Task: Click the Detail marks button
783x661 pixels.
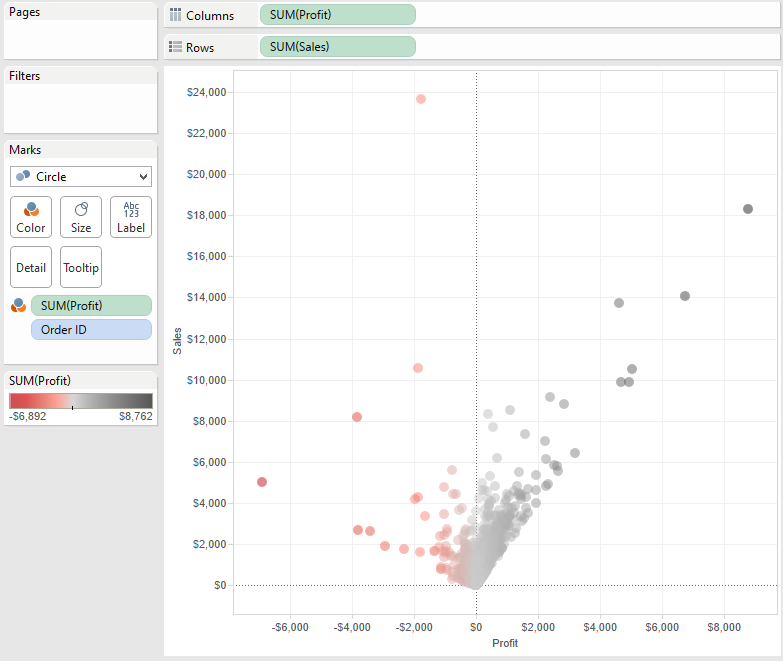Action: tap(31, 267)
